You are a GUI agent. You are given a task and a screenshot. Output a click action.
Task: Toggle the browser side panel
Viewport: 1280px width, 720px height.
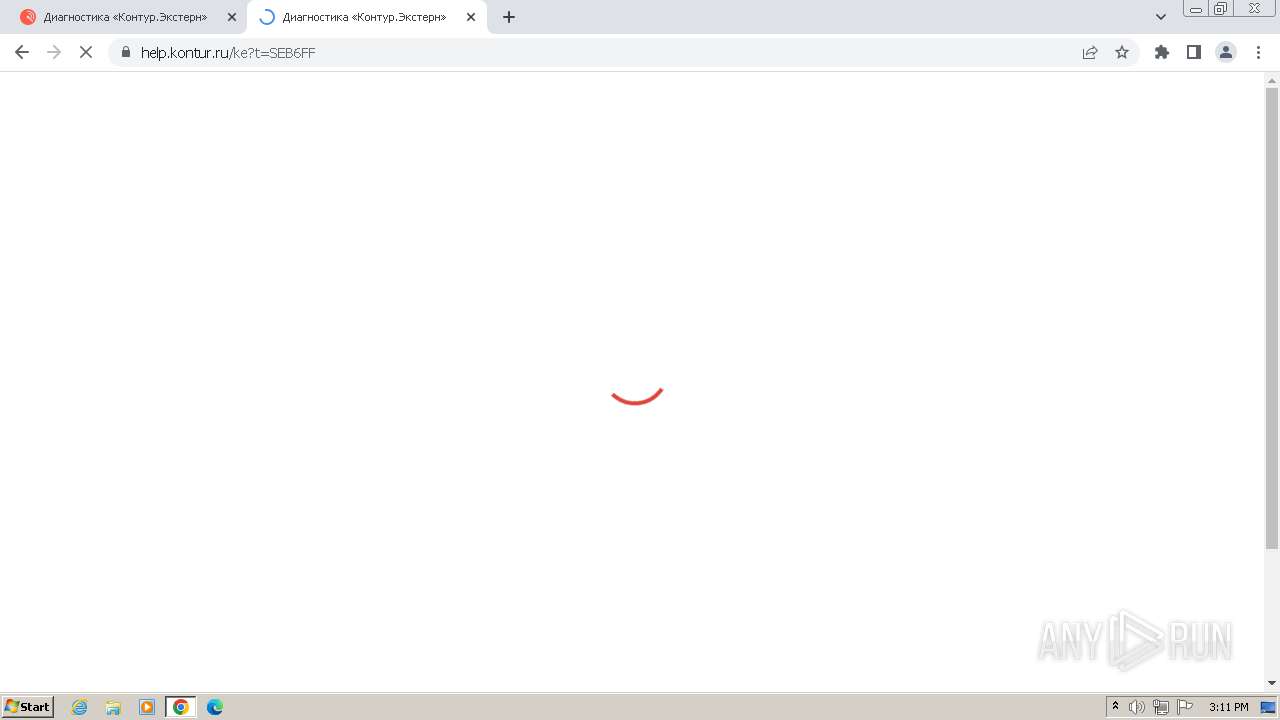coord(1193,52)
